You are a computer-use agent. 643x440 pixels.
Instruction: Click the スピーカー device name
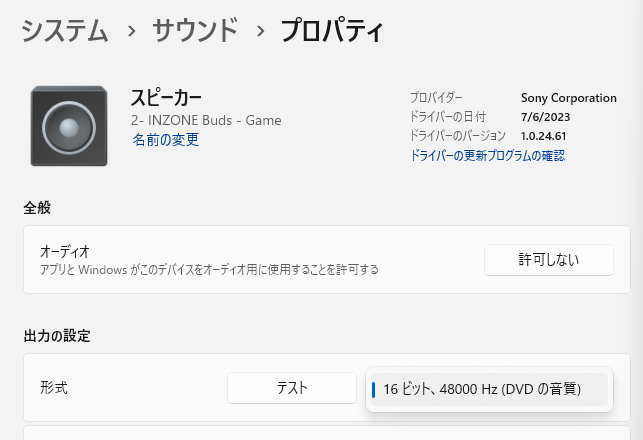tap(166, 98)
